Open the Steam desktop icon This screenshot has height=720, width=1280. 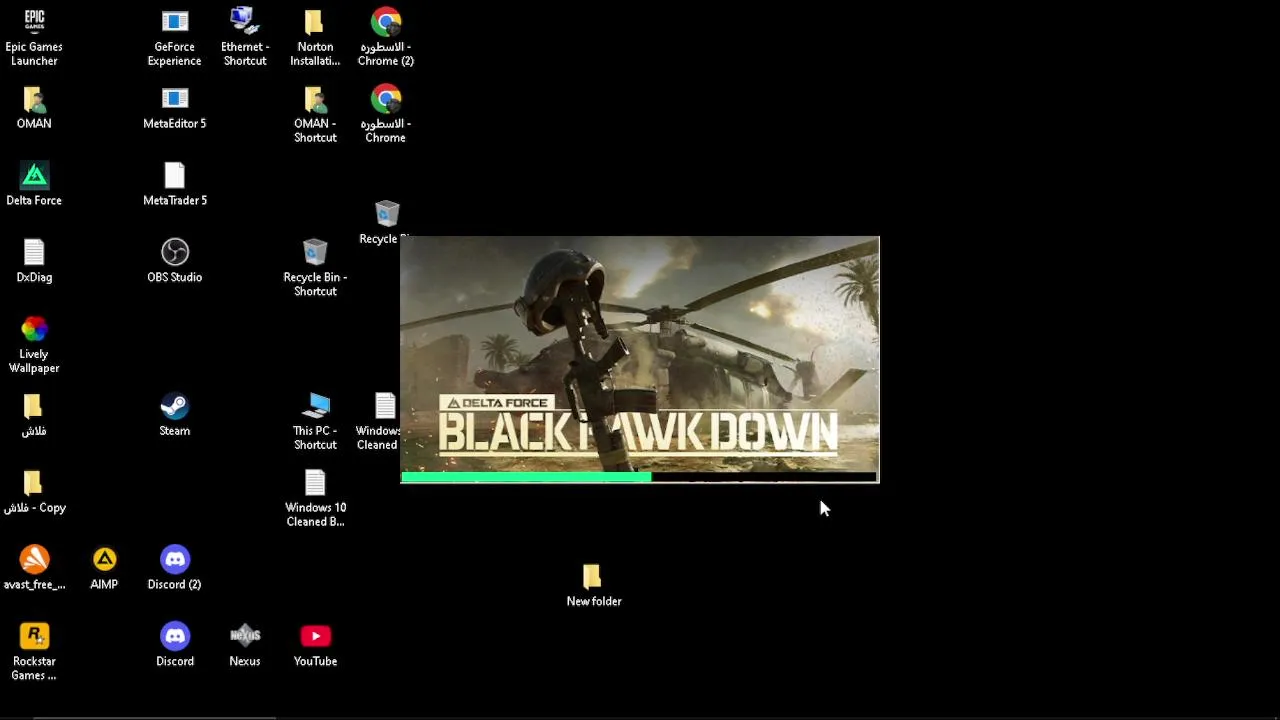pos(174,416)
